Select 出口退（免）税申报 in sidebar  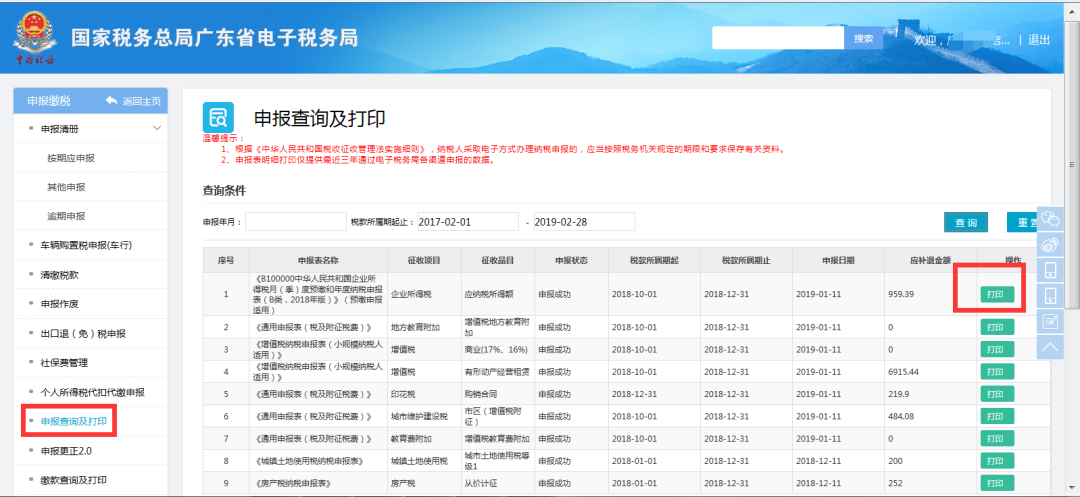(x=83, y=333)
